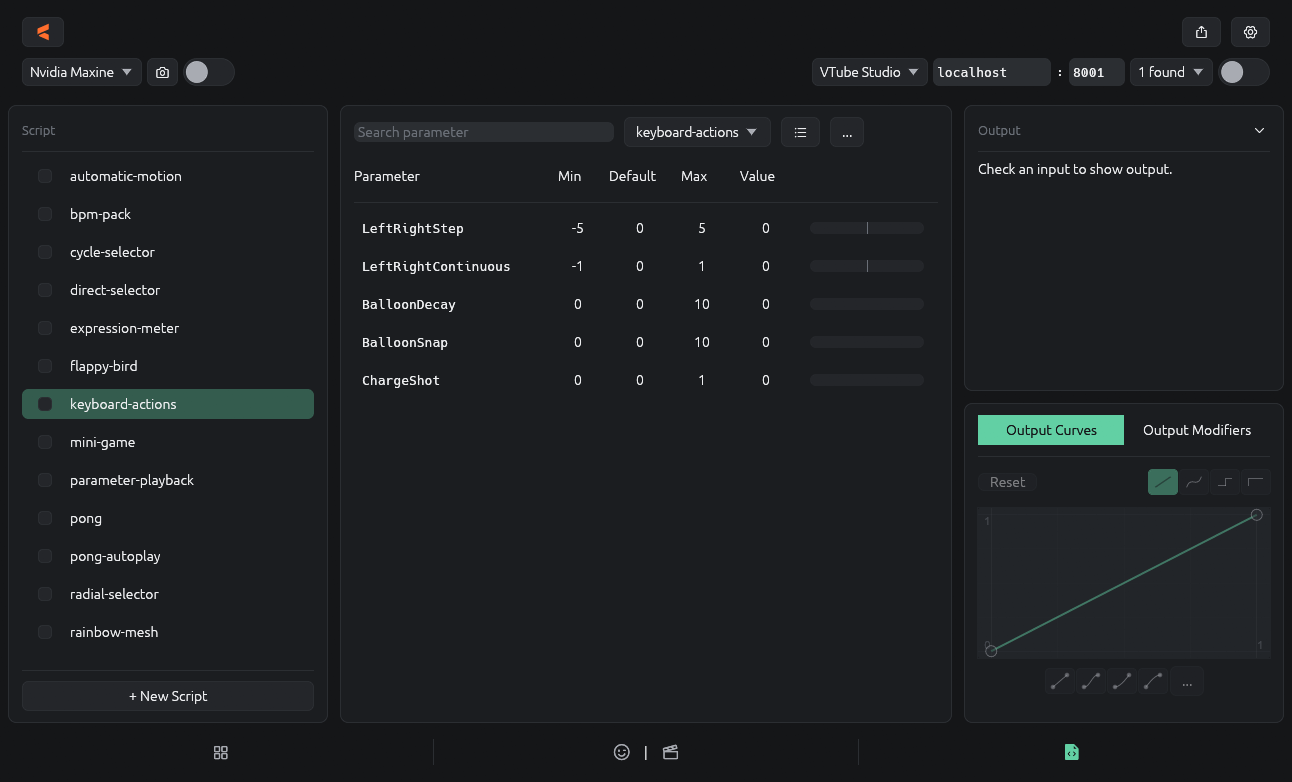Tick the rainbow-mesh script checkbox

(x=45, y=632)
